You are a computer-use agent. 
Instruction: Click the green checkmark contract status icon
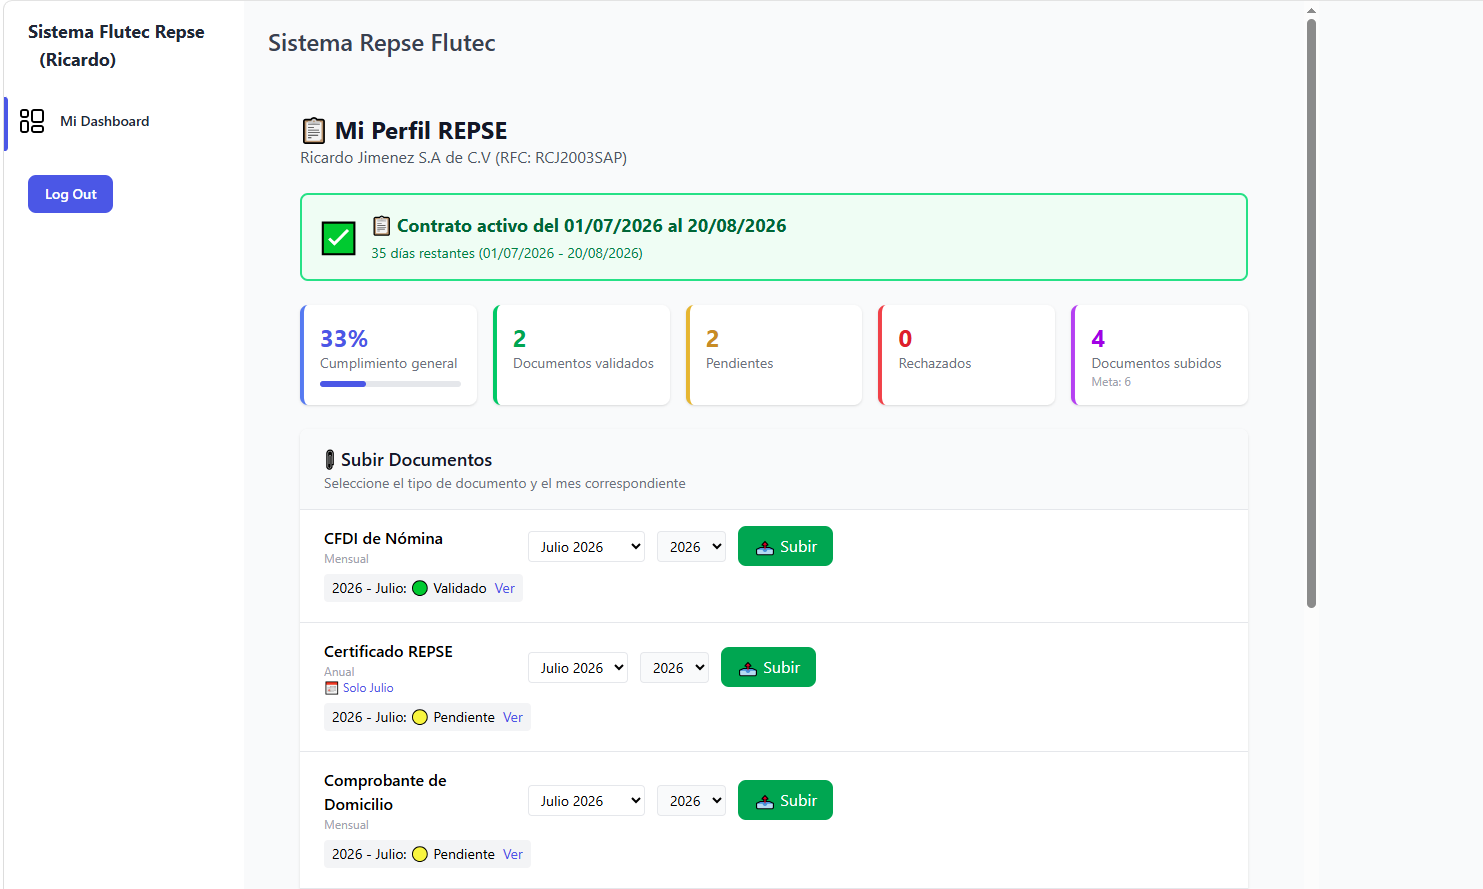coord(339,238)
